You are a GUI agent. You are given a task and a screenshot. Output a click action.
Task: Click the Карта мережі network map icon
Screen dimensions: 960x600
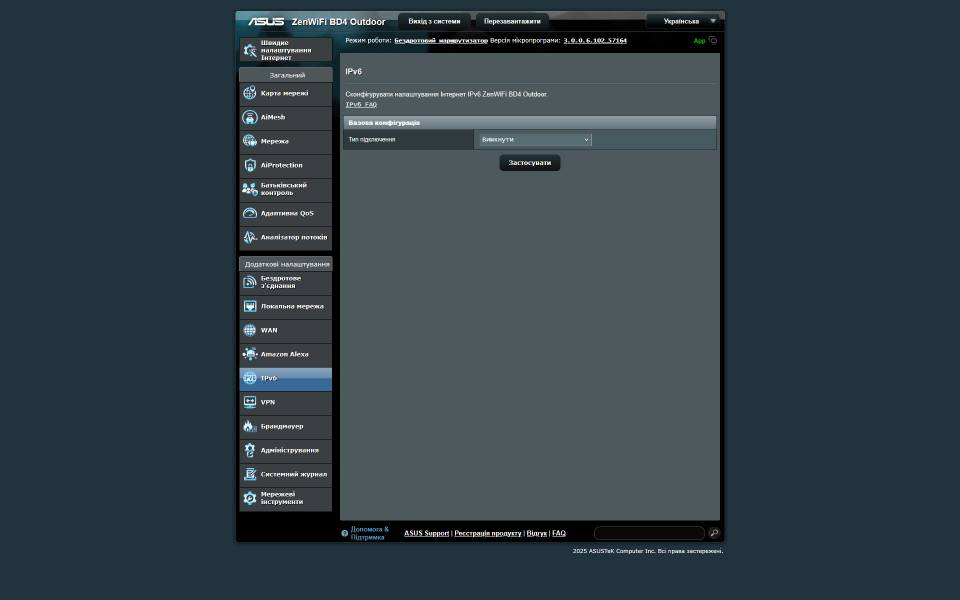pyautogui.click(x=250, y=93)
